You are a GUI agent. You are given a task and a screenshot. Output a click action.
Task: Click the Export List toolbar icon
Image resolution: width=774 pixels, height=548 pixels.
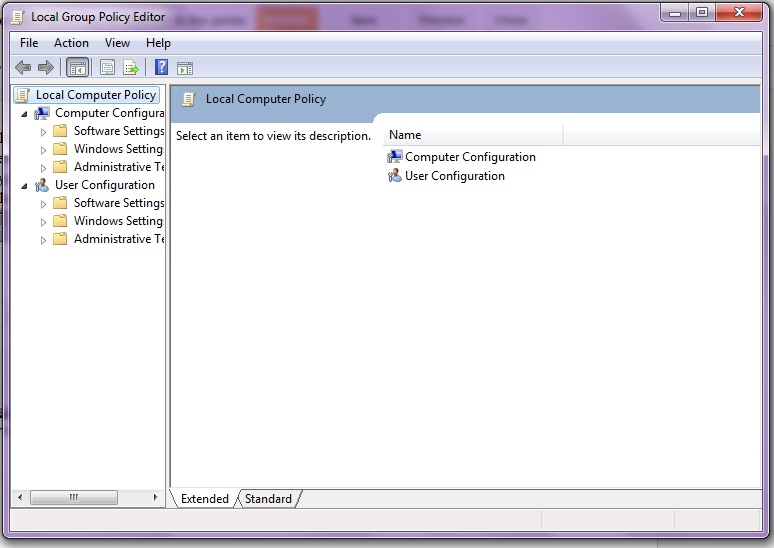click(x=131, y=67)
